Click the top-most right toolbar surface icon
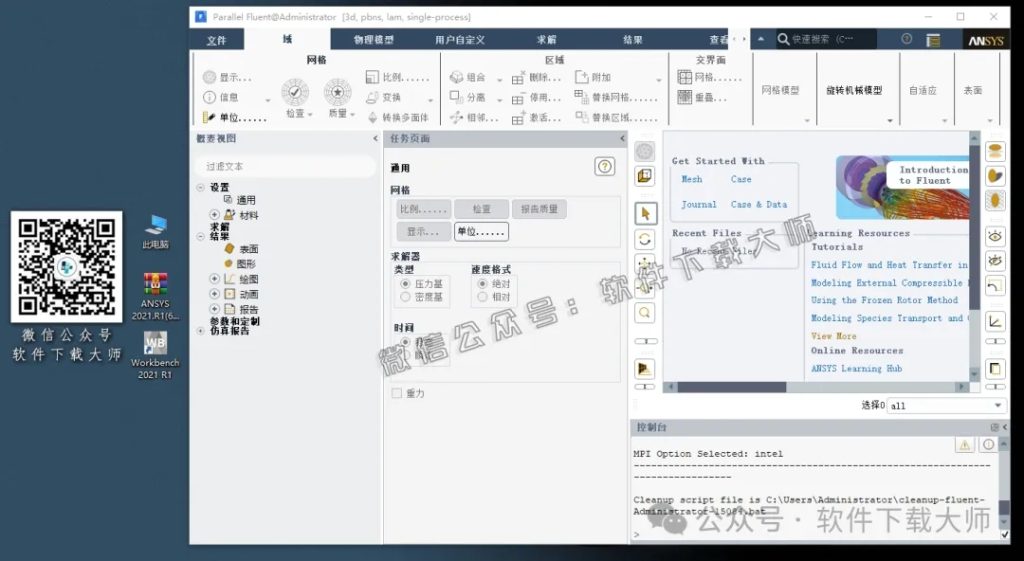Screen dimensions: 1024x561 995,152
